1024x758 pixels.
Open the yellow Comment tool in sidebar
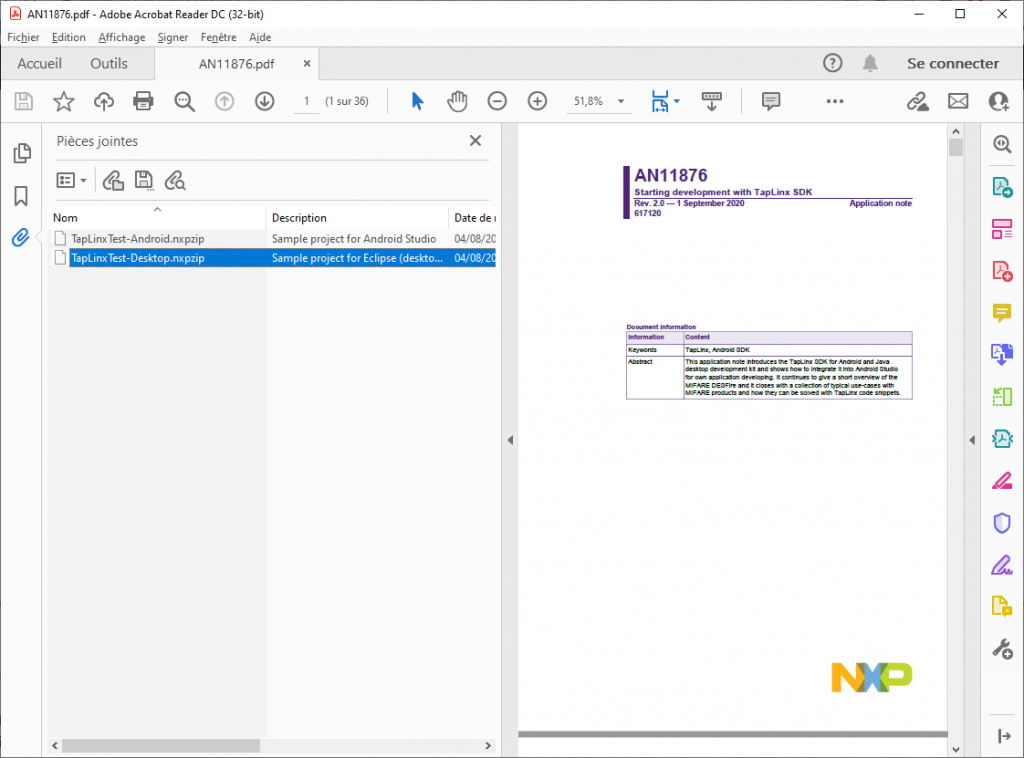[x=1002, y=313]
